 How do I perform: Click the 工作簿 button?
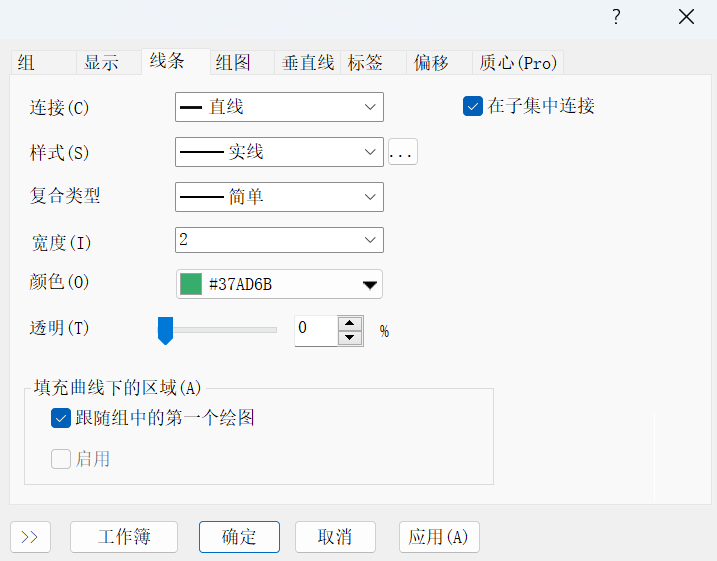pyautogui.click(x=124, y=537)
